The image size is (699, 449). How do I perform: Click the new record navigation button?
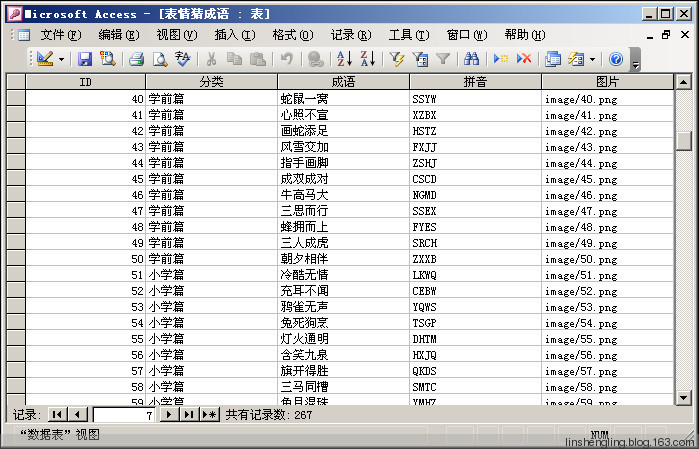(x=210, y=415)
